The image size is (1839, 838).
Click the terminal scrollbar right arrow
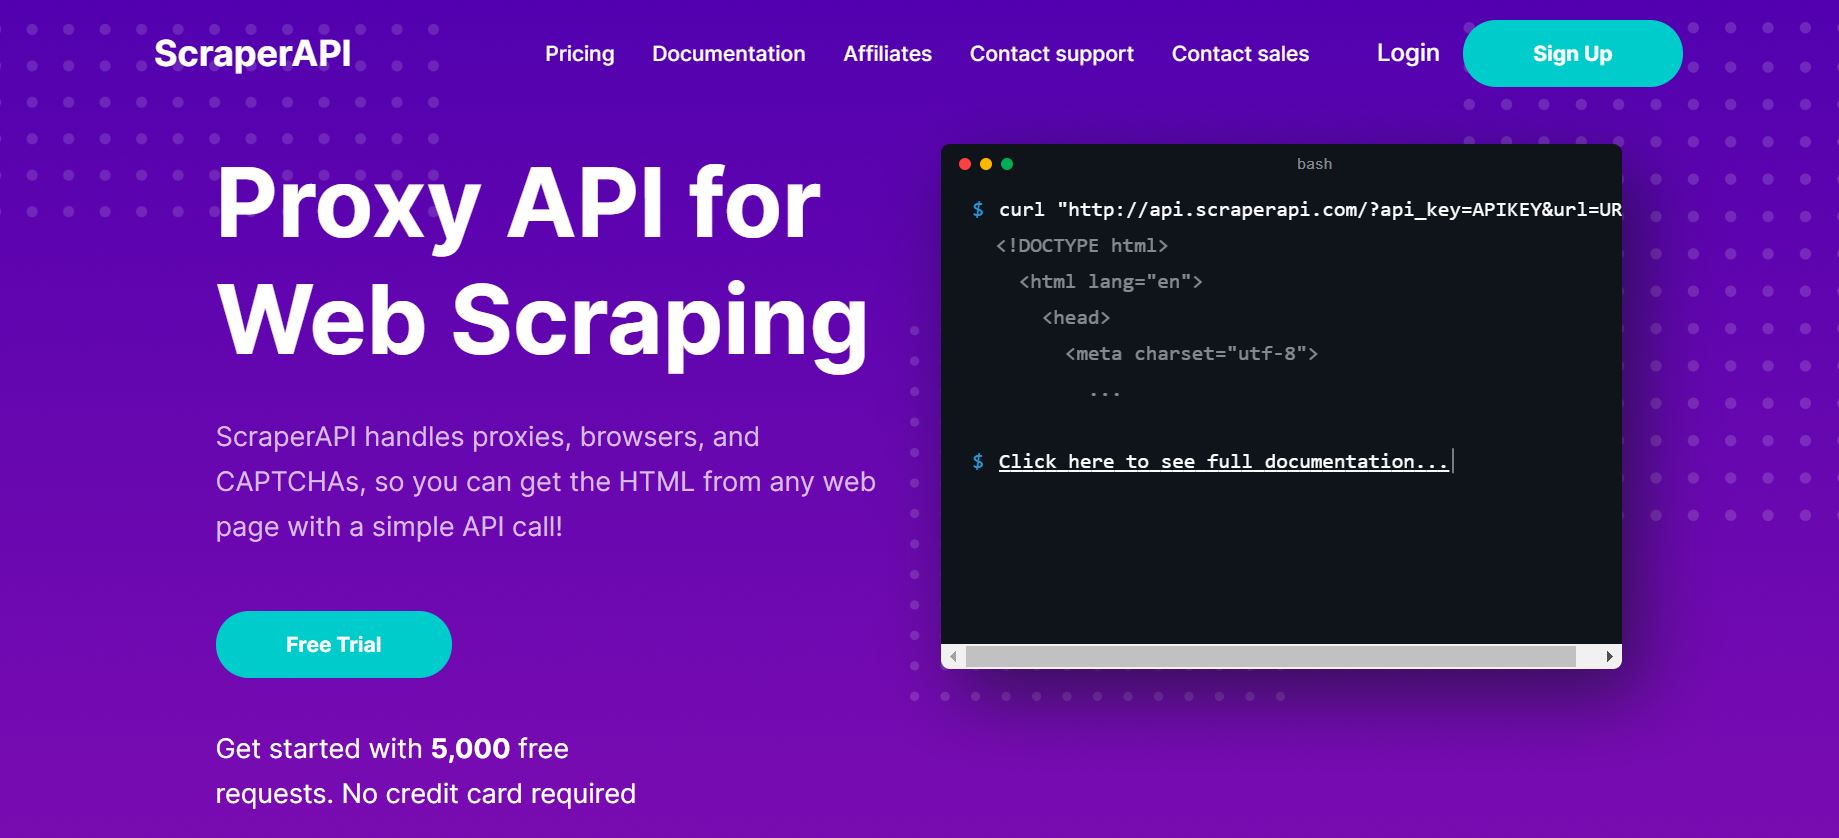pos(1609,657)
